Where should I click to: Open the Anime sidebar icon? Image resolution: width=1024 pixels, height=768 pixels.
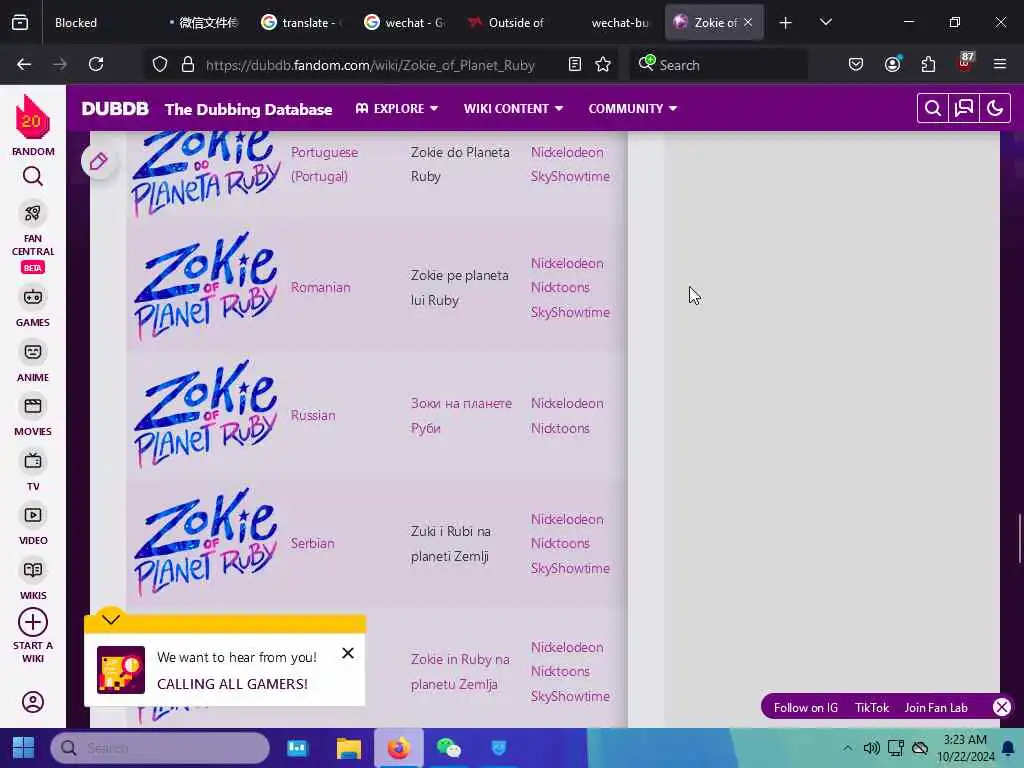point(33,352)
